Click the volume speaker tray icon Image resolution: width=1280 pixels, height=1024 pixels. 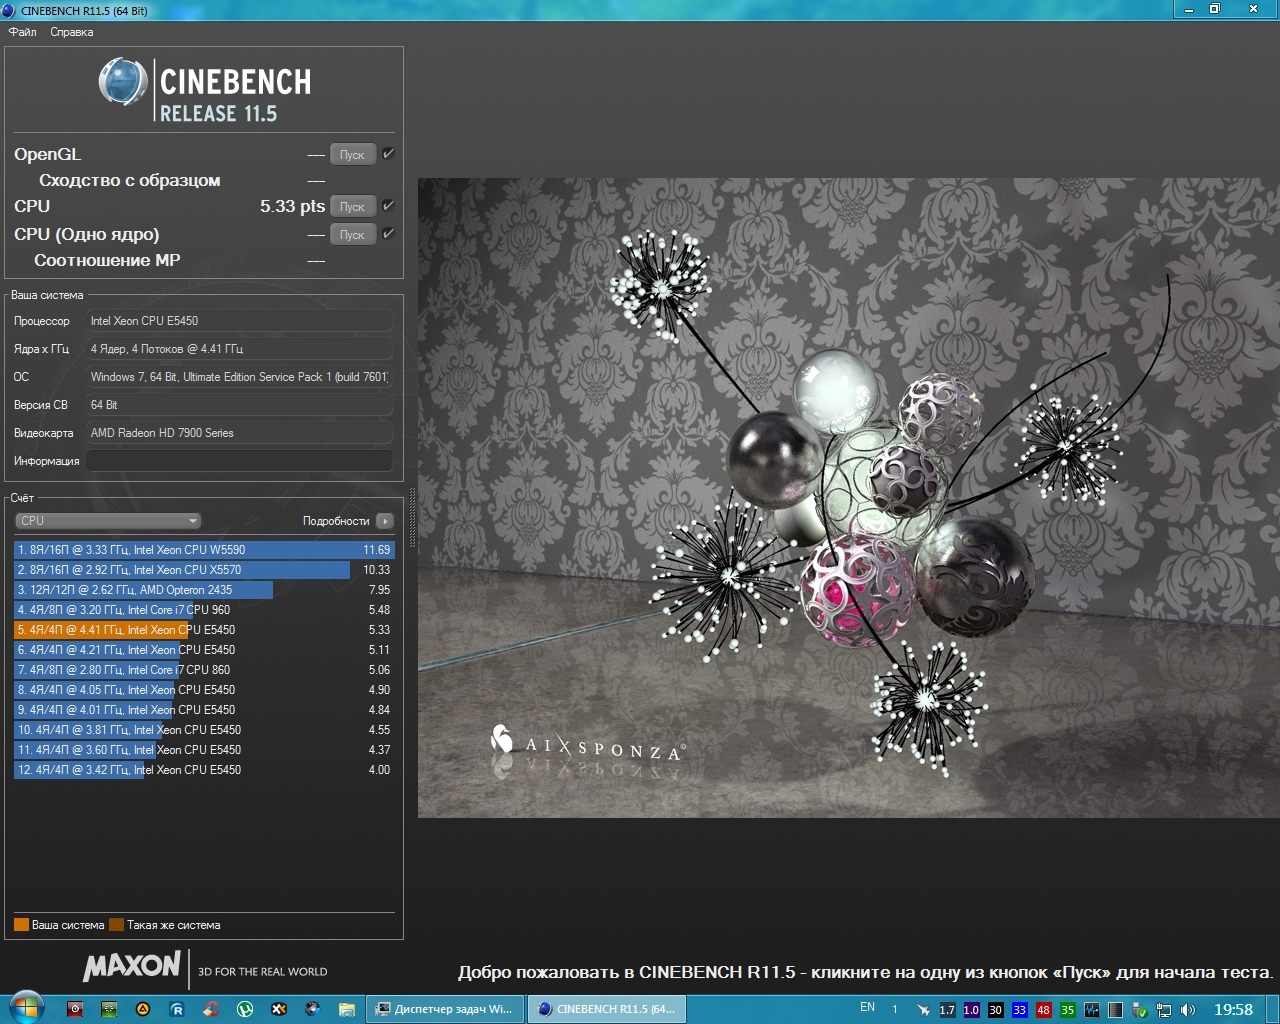[x=1188, y=1010]
